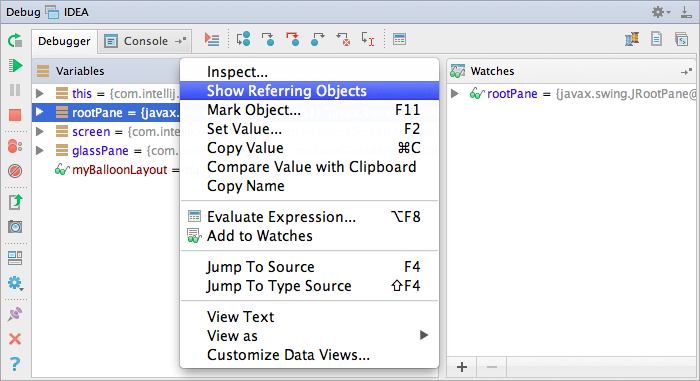Click the Step Over icon
The height and width of the screenshot is (381, 700).
tap(243, 39)
